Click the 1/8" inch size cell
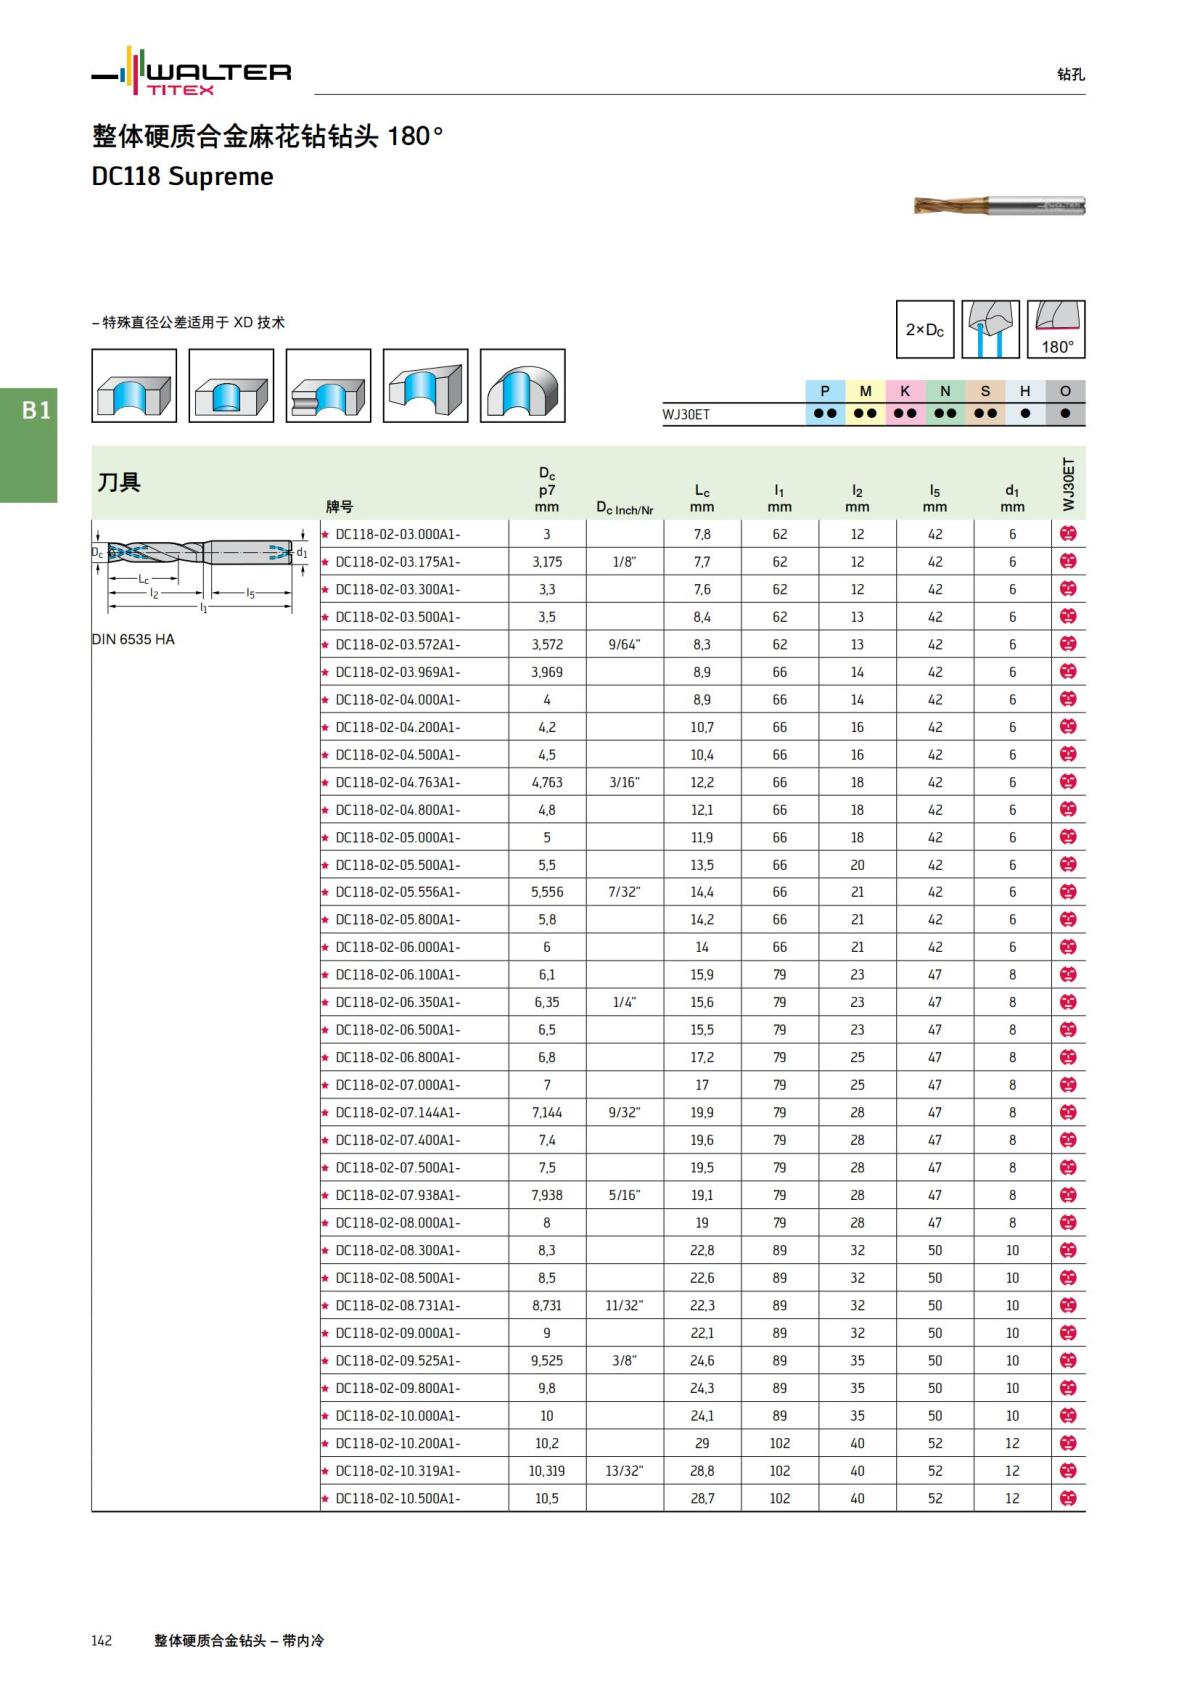 pos(624,562)
